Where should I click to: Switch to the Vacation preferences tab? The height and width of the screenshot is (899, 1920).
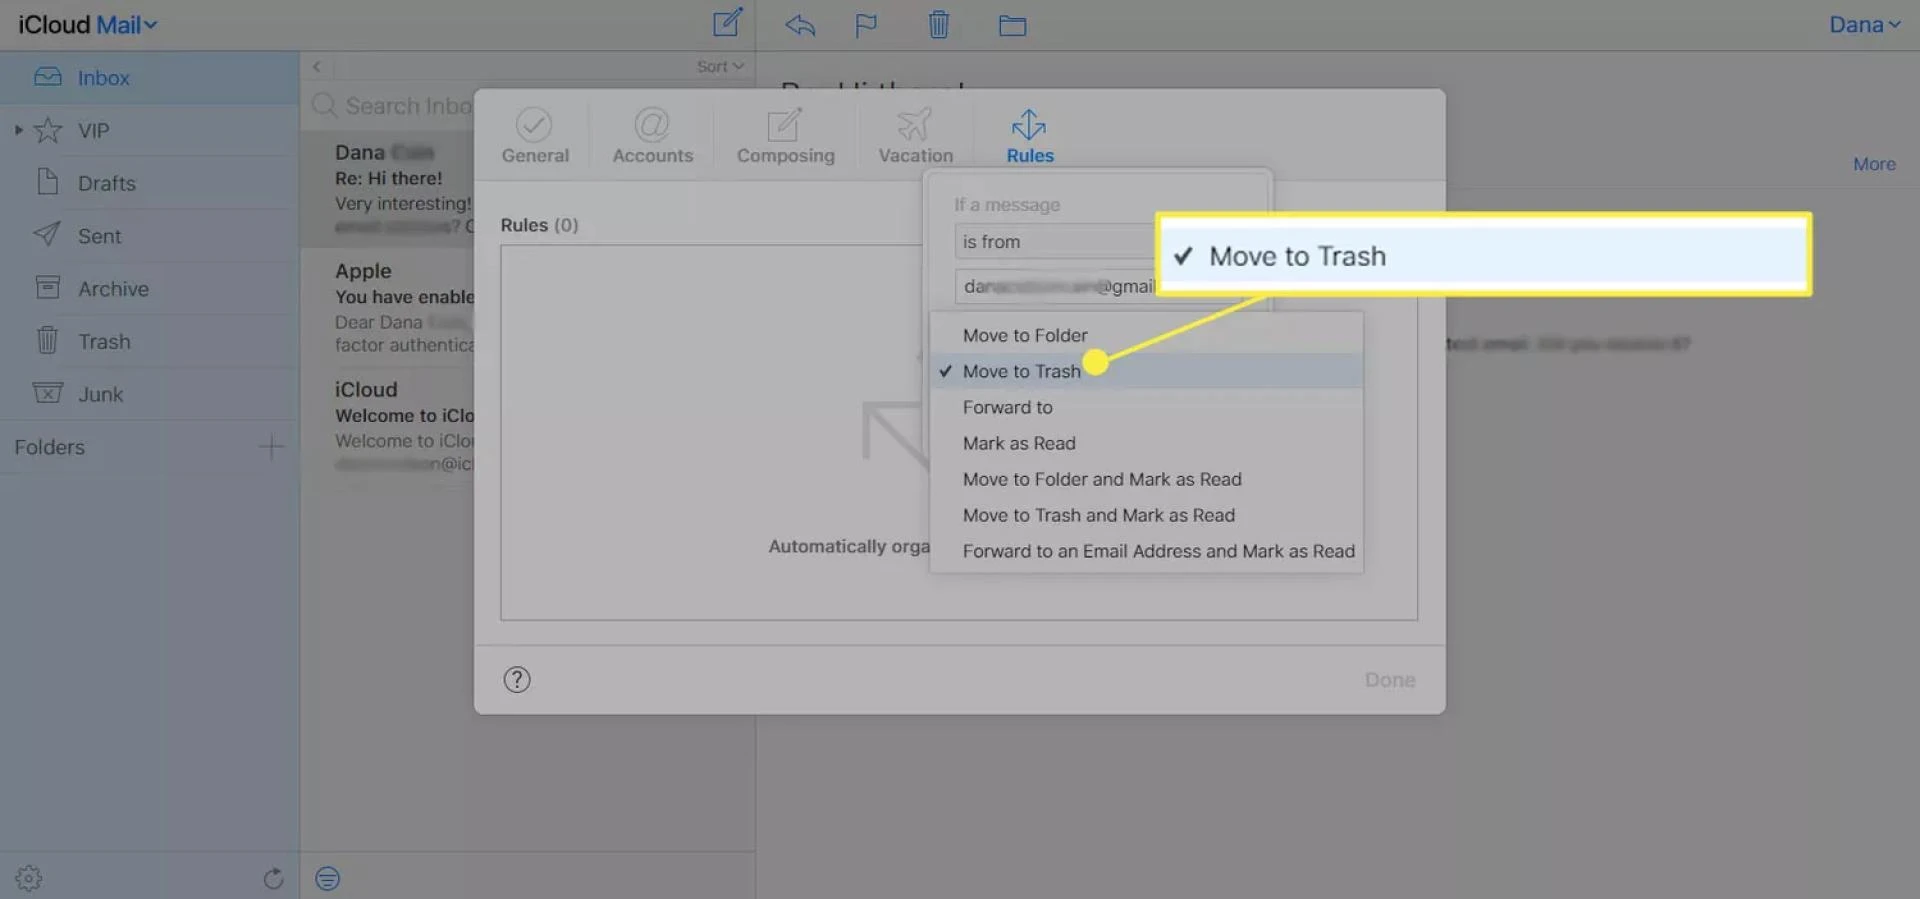tap(915, 135)
